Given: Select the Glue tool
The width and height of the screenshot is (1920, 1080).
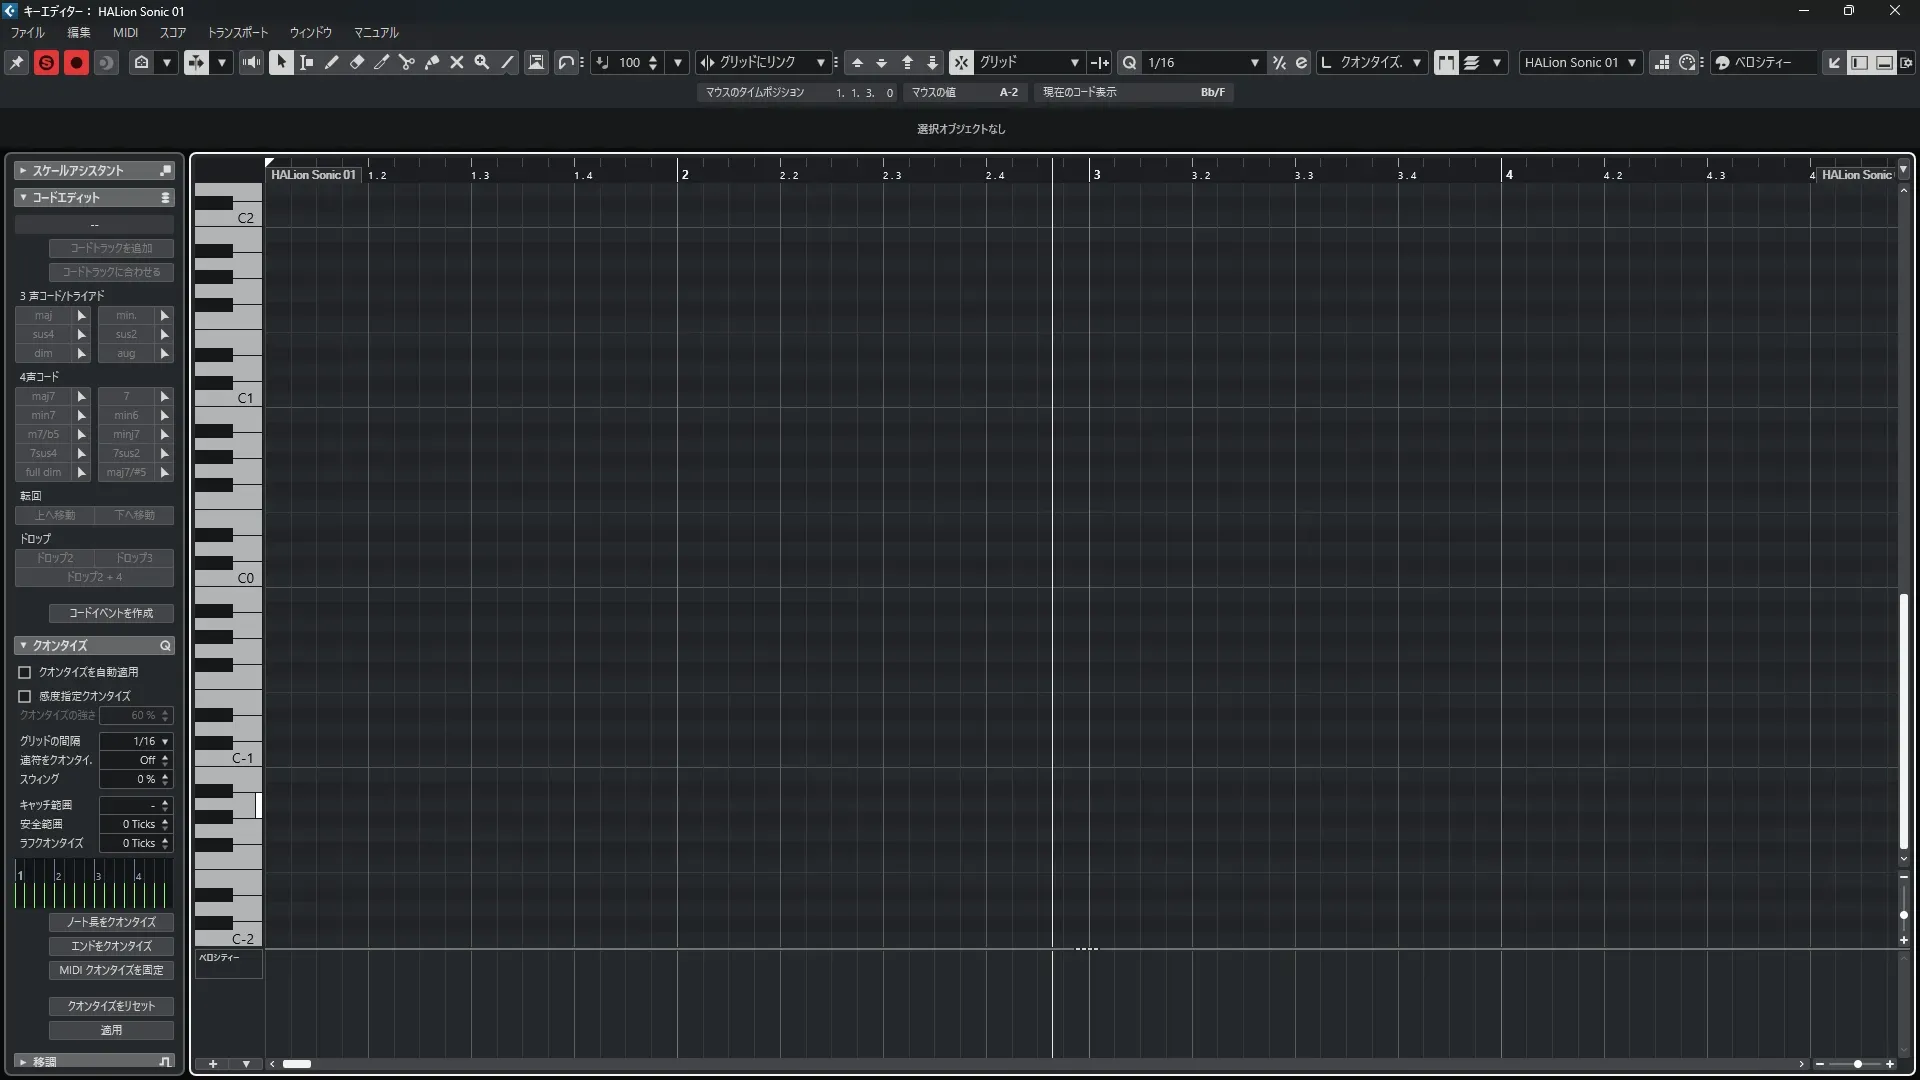Looking at the screenshot, I should tap(431, 62).
